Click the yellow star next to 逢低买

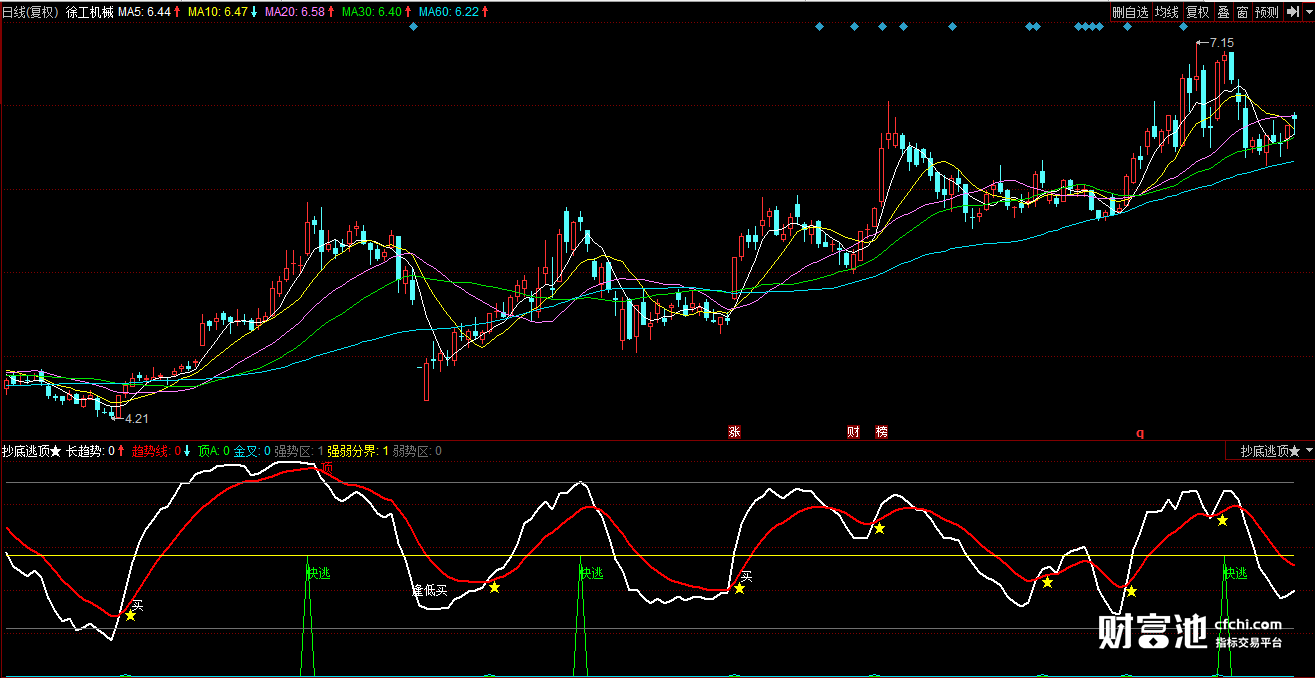[494, 587]
